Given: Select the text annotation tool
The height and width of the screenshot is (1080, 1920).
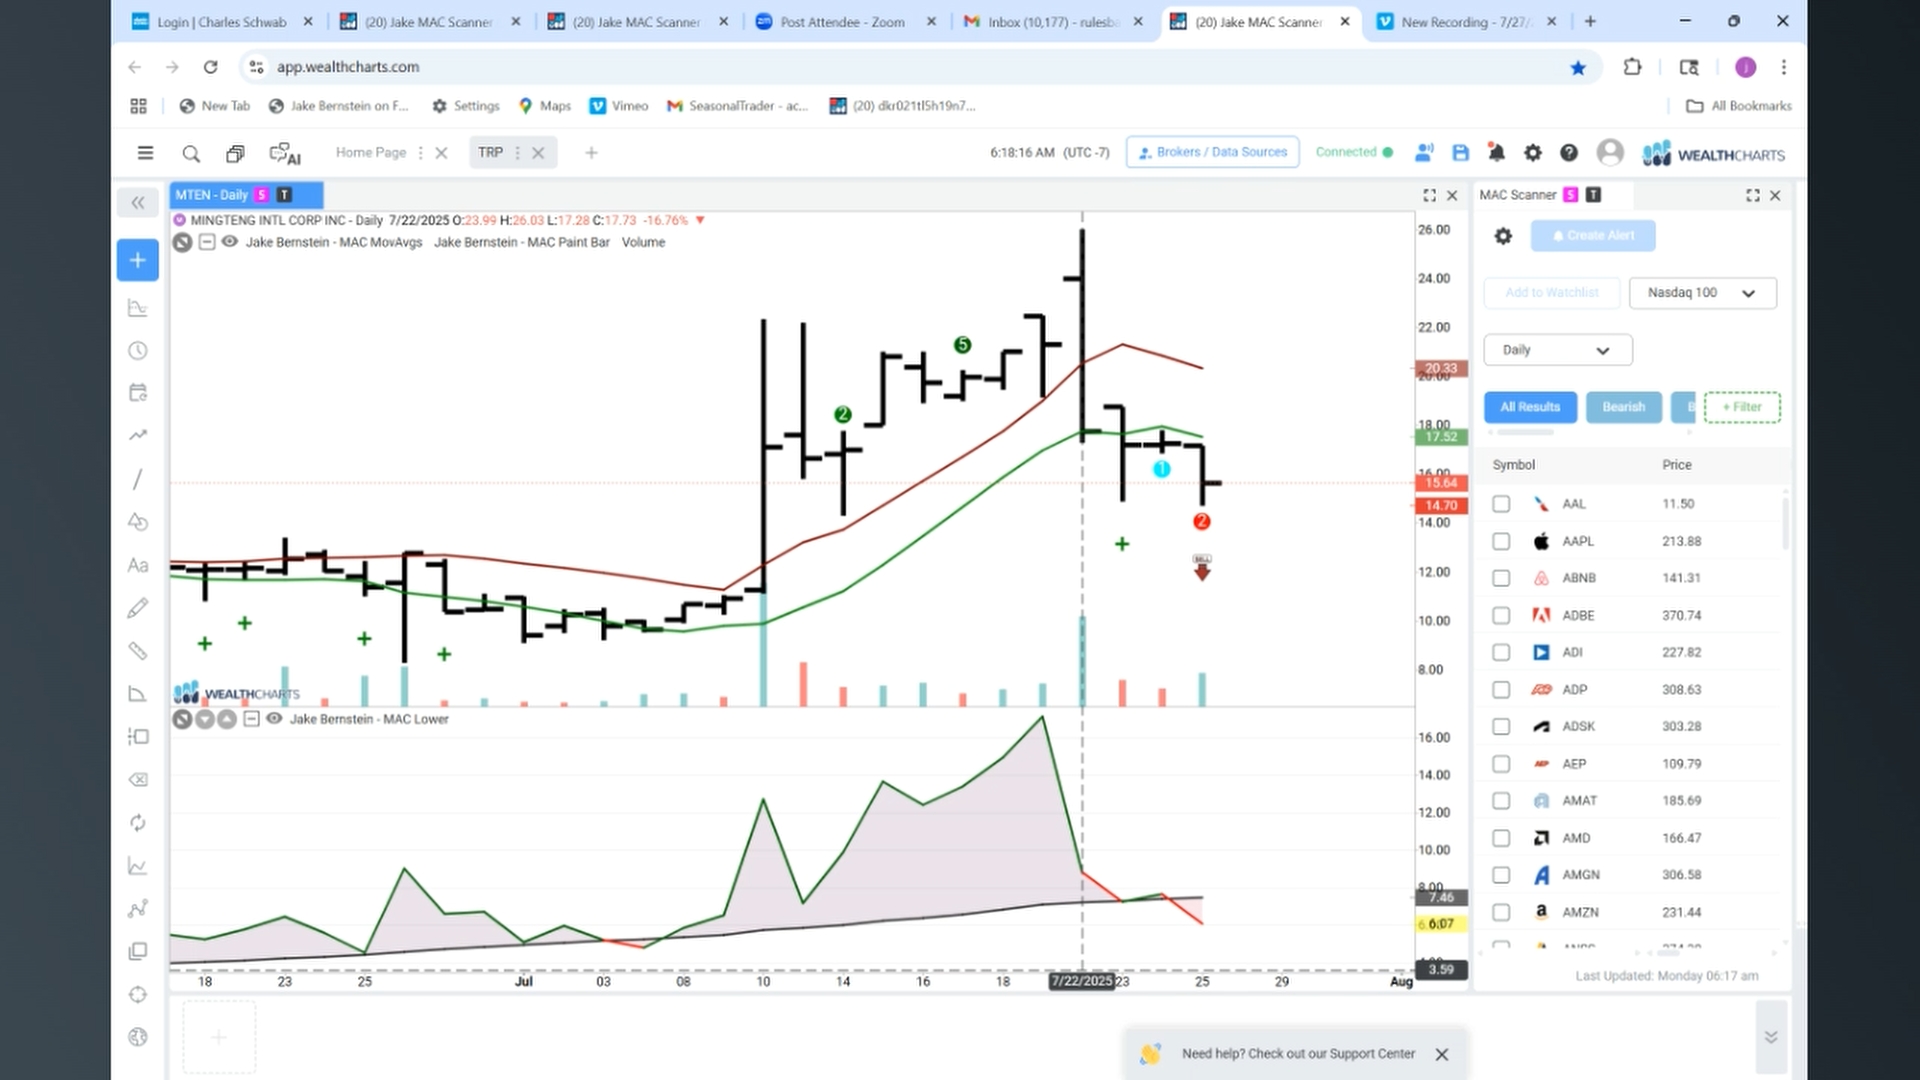Looking at the screenshot, I should pyautogui.click(x=138, y=565).
